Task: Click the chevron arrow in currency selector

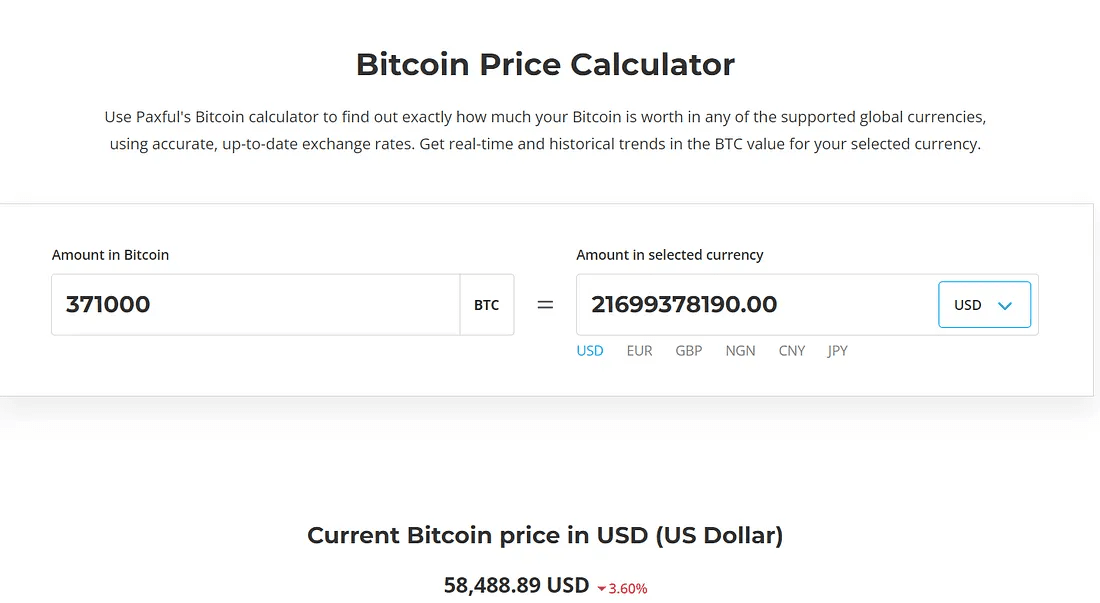Action: (x=1006, y=306)
